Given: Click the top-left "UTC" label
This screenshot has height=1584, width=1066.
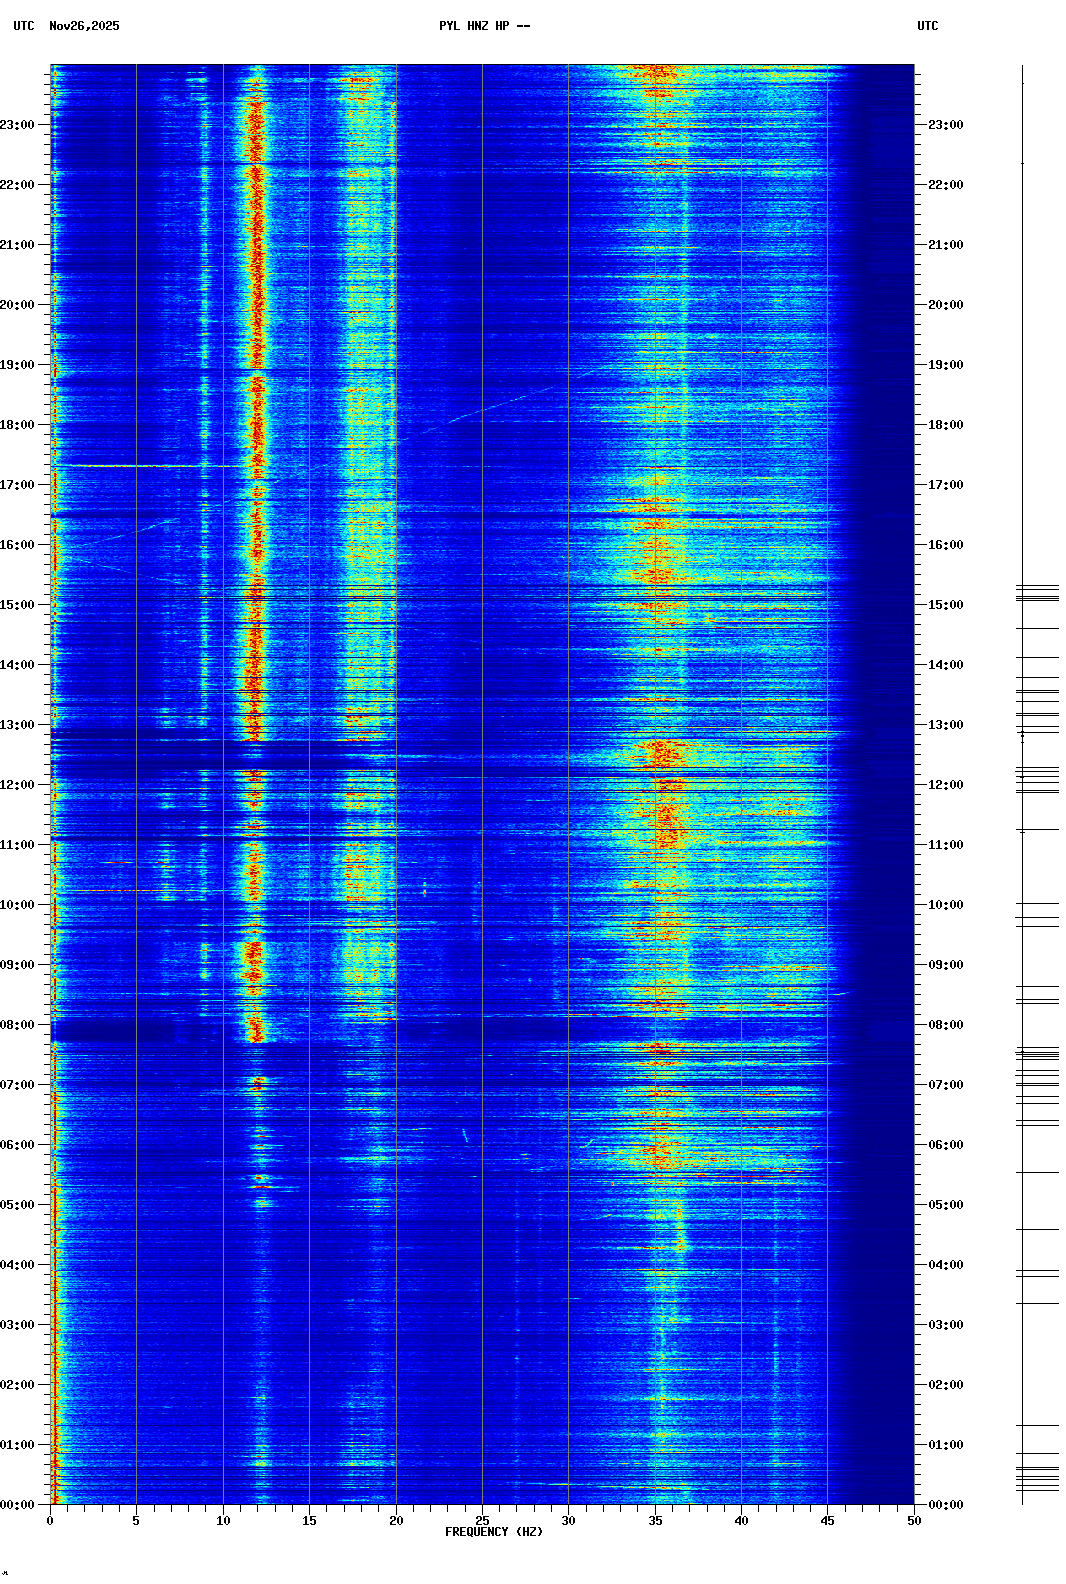Looking at the screenshot, I should [x=24, y=26].
